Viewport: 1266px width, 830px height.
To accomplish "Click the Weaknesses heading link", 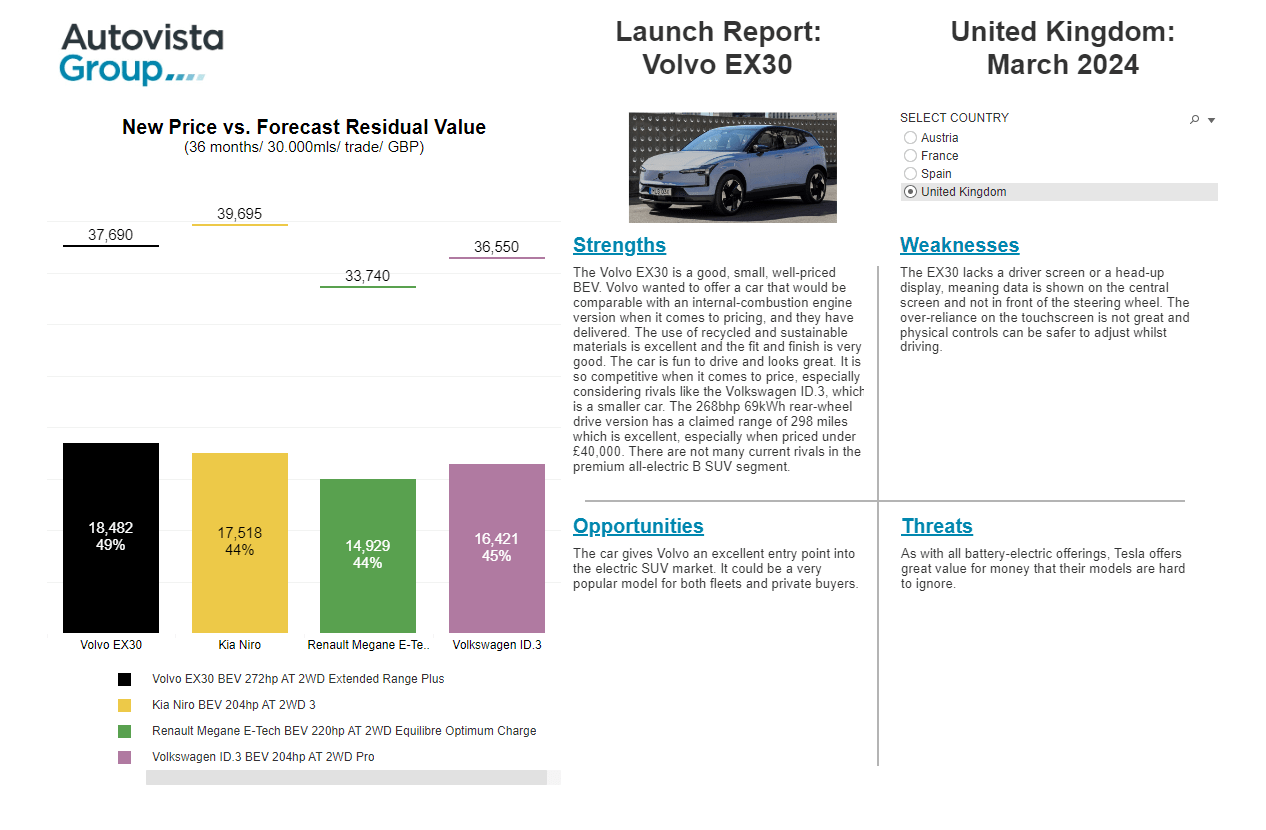I will [959, 245].
